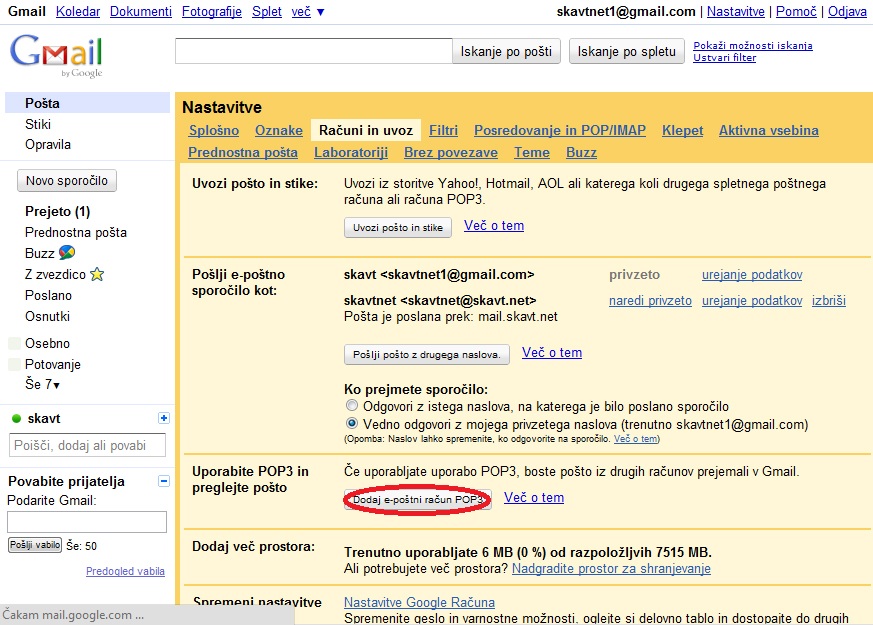This screenshot has height=625, width=873.
Task: Open Nastavitve Google Računa link
Action: (419, 602)
